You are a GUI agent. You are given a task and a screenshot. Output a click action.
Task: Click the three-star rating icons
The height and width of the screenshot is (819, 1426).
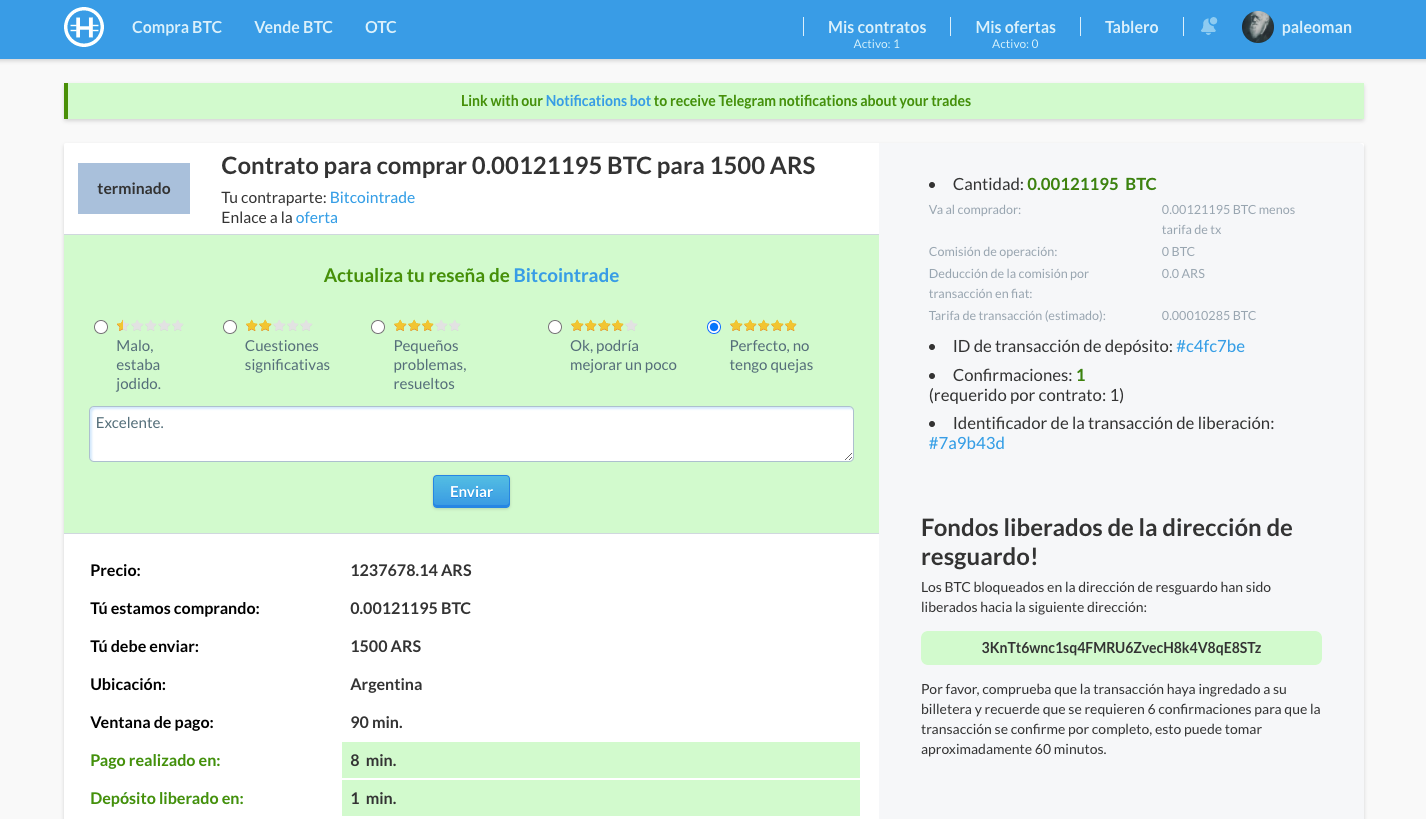[427, 326]
